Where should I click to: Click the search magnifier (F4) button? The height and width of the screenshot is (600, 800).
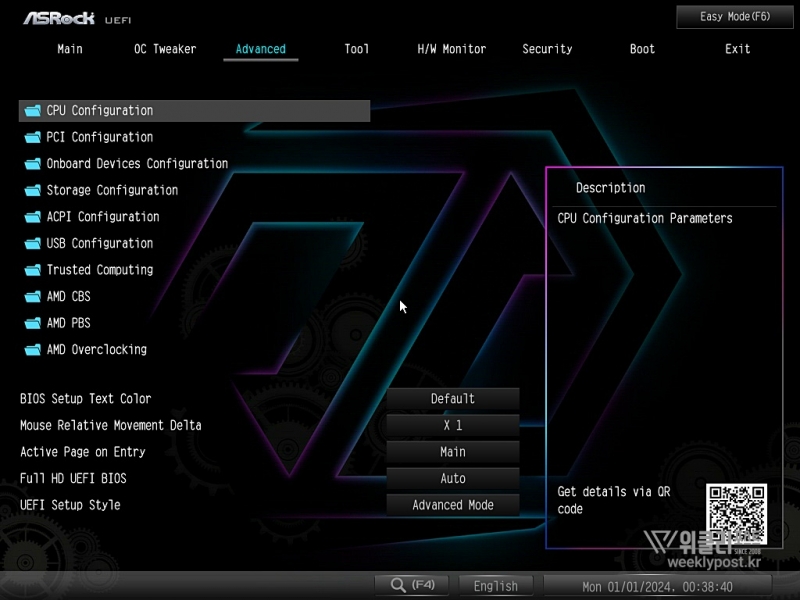pos(412,586)
